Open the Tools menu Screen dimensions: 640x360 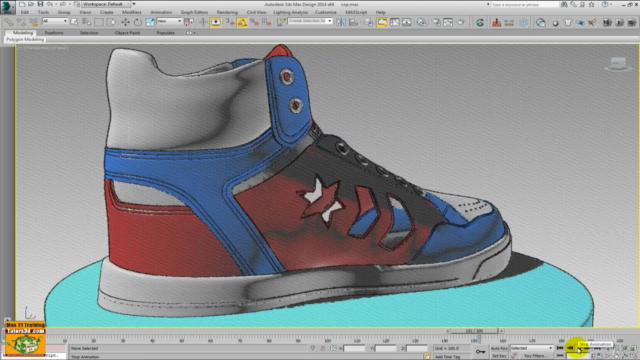coord(43,12)
